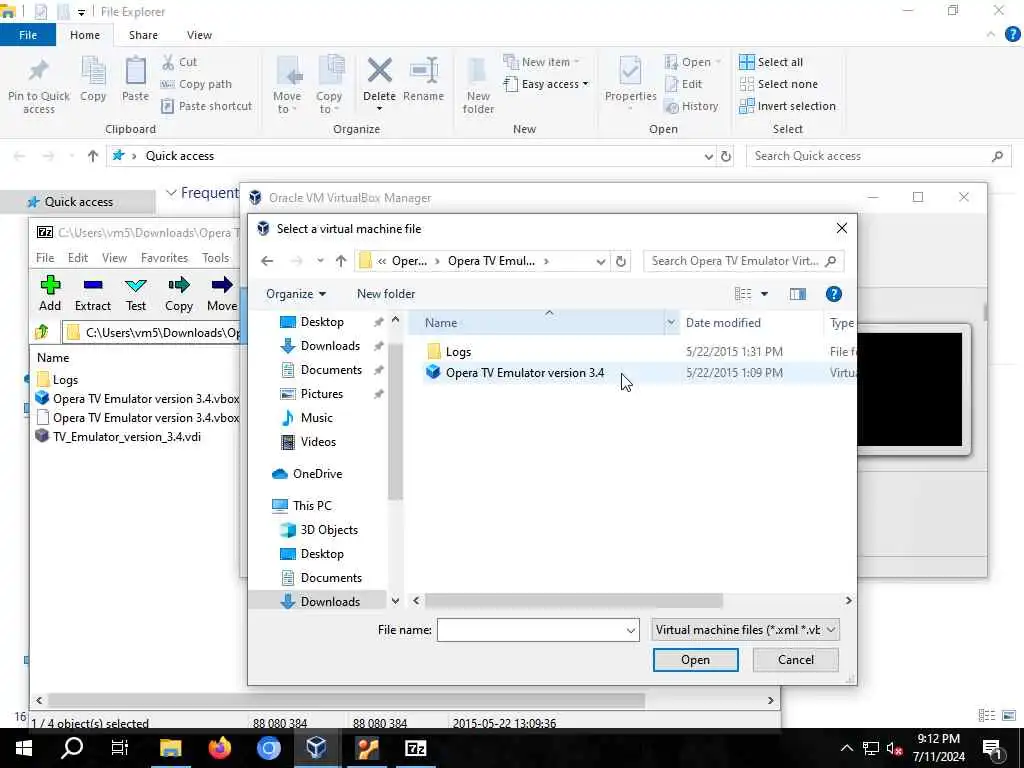The image size is (1024, 768).
Task: Click Paste in File Explorer ribbon
Action: pos(135,80)
